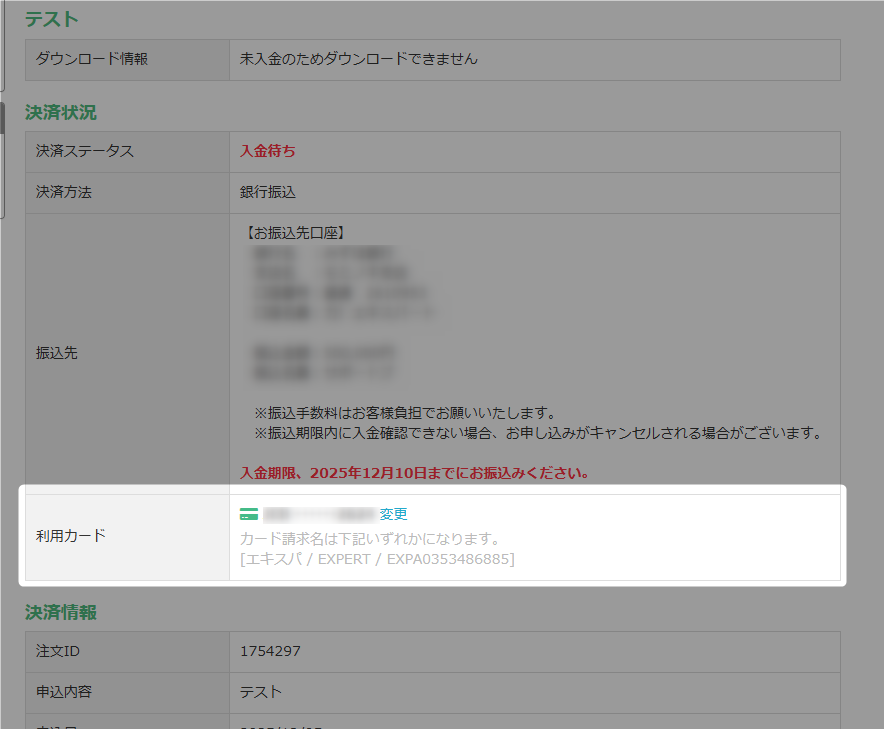The height and width of the screenshot is (729, 884).
Task: Click the ダウンロード情報 label cell
Action: [x=91, y=59]
